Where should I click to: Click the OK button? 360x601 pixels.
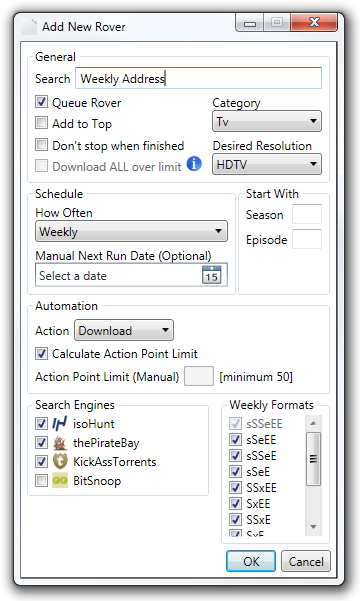(251, 562)
